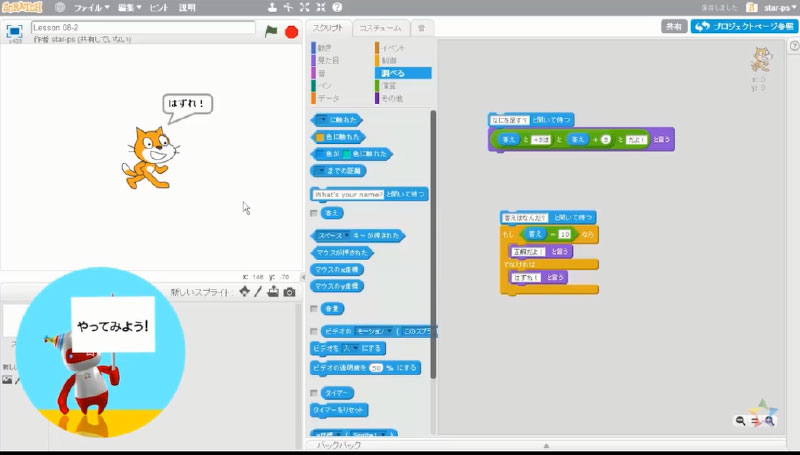
Task: Choose new sprite from library icon
Action: 244,291
